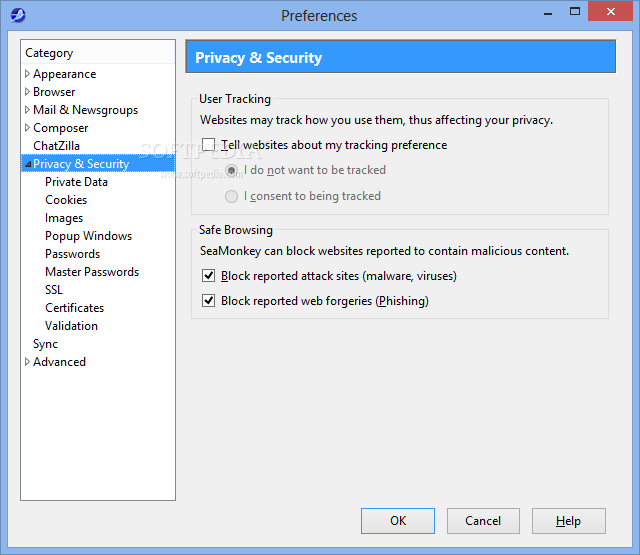Open Help for preferences
This screenshot has height=555, width=640.
click(568, 521)
